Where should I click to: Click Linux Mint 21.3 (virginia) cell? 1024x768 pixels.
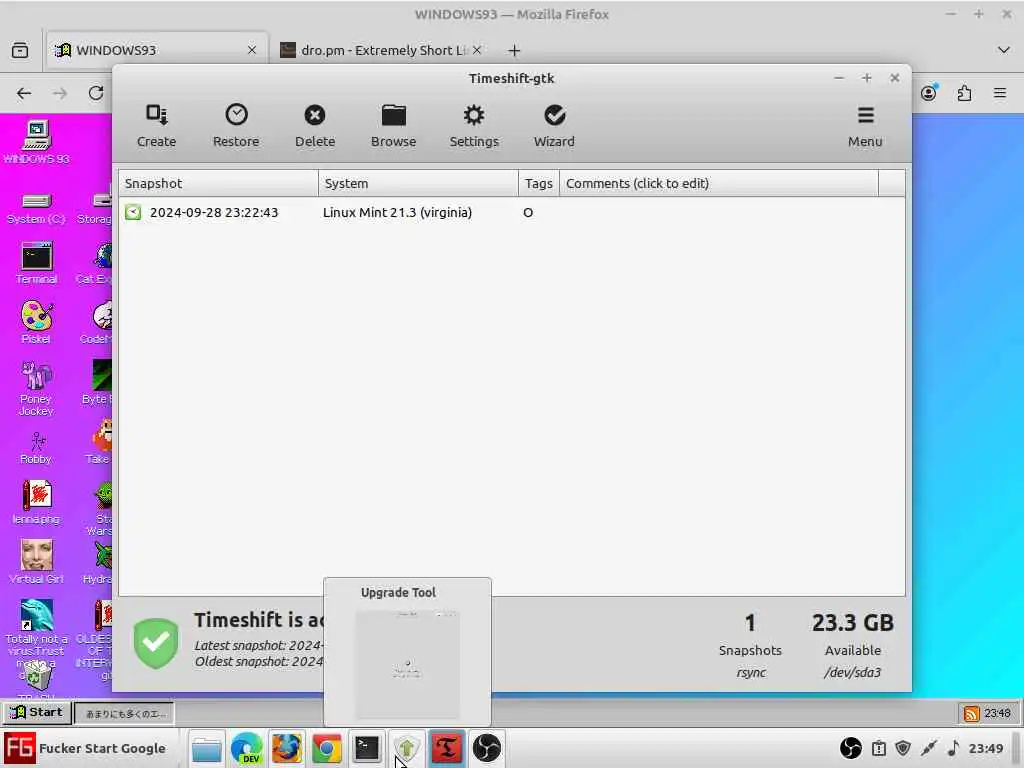[x=397, y=212]
